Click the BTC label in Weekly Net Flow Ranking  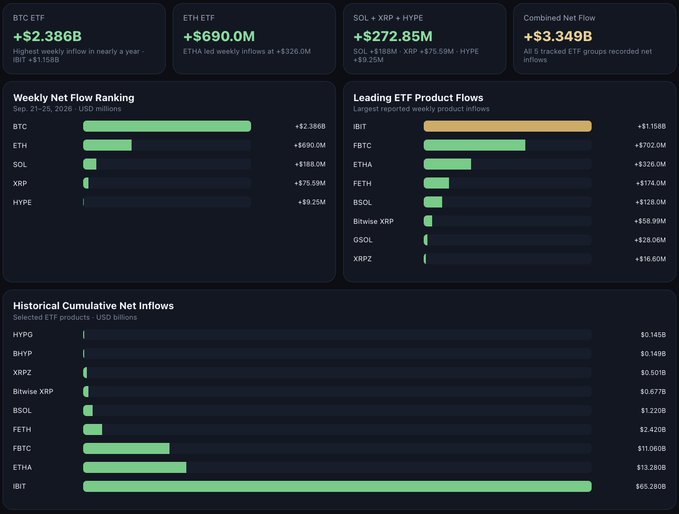pos(20,126)
